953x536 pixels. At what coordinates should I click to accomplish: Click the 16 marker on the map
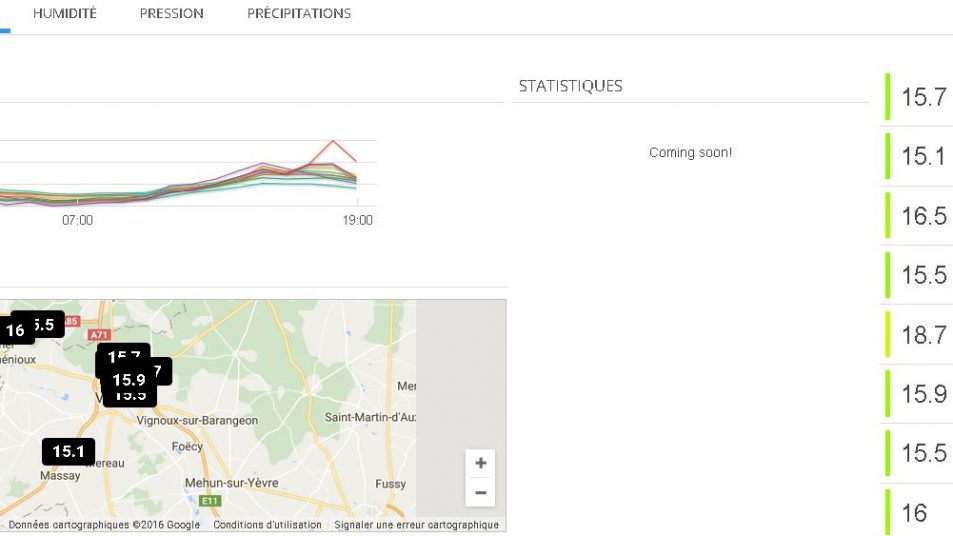click(15, 330)
